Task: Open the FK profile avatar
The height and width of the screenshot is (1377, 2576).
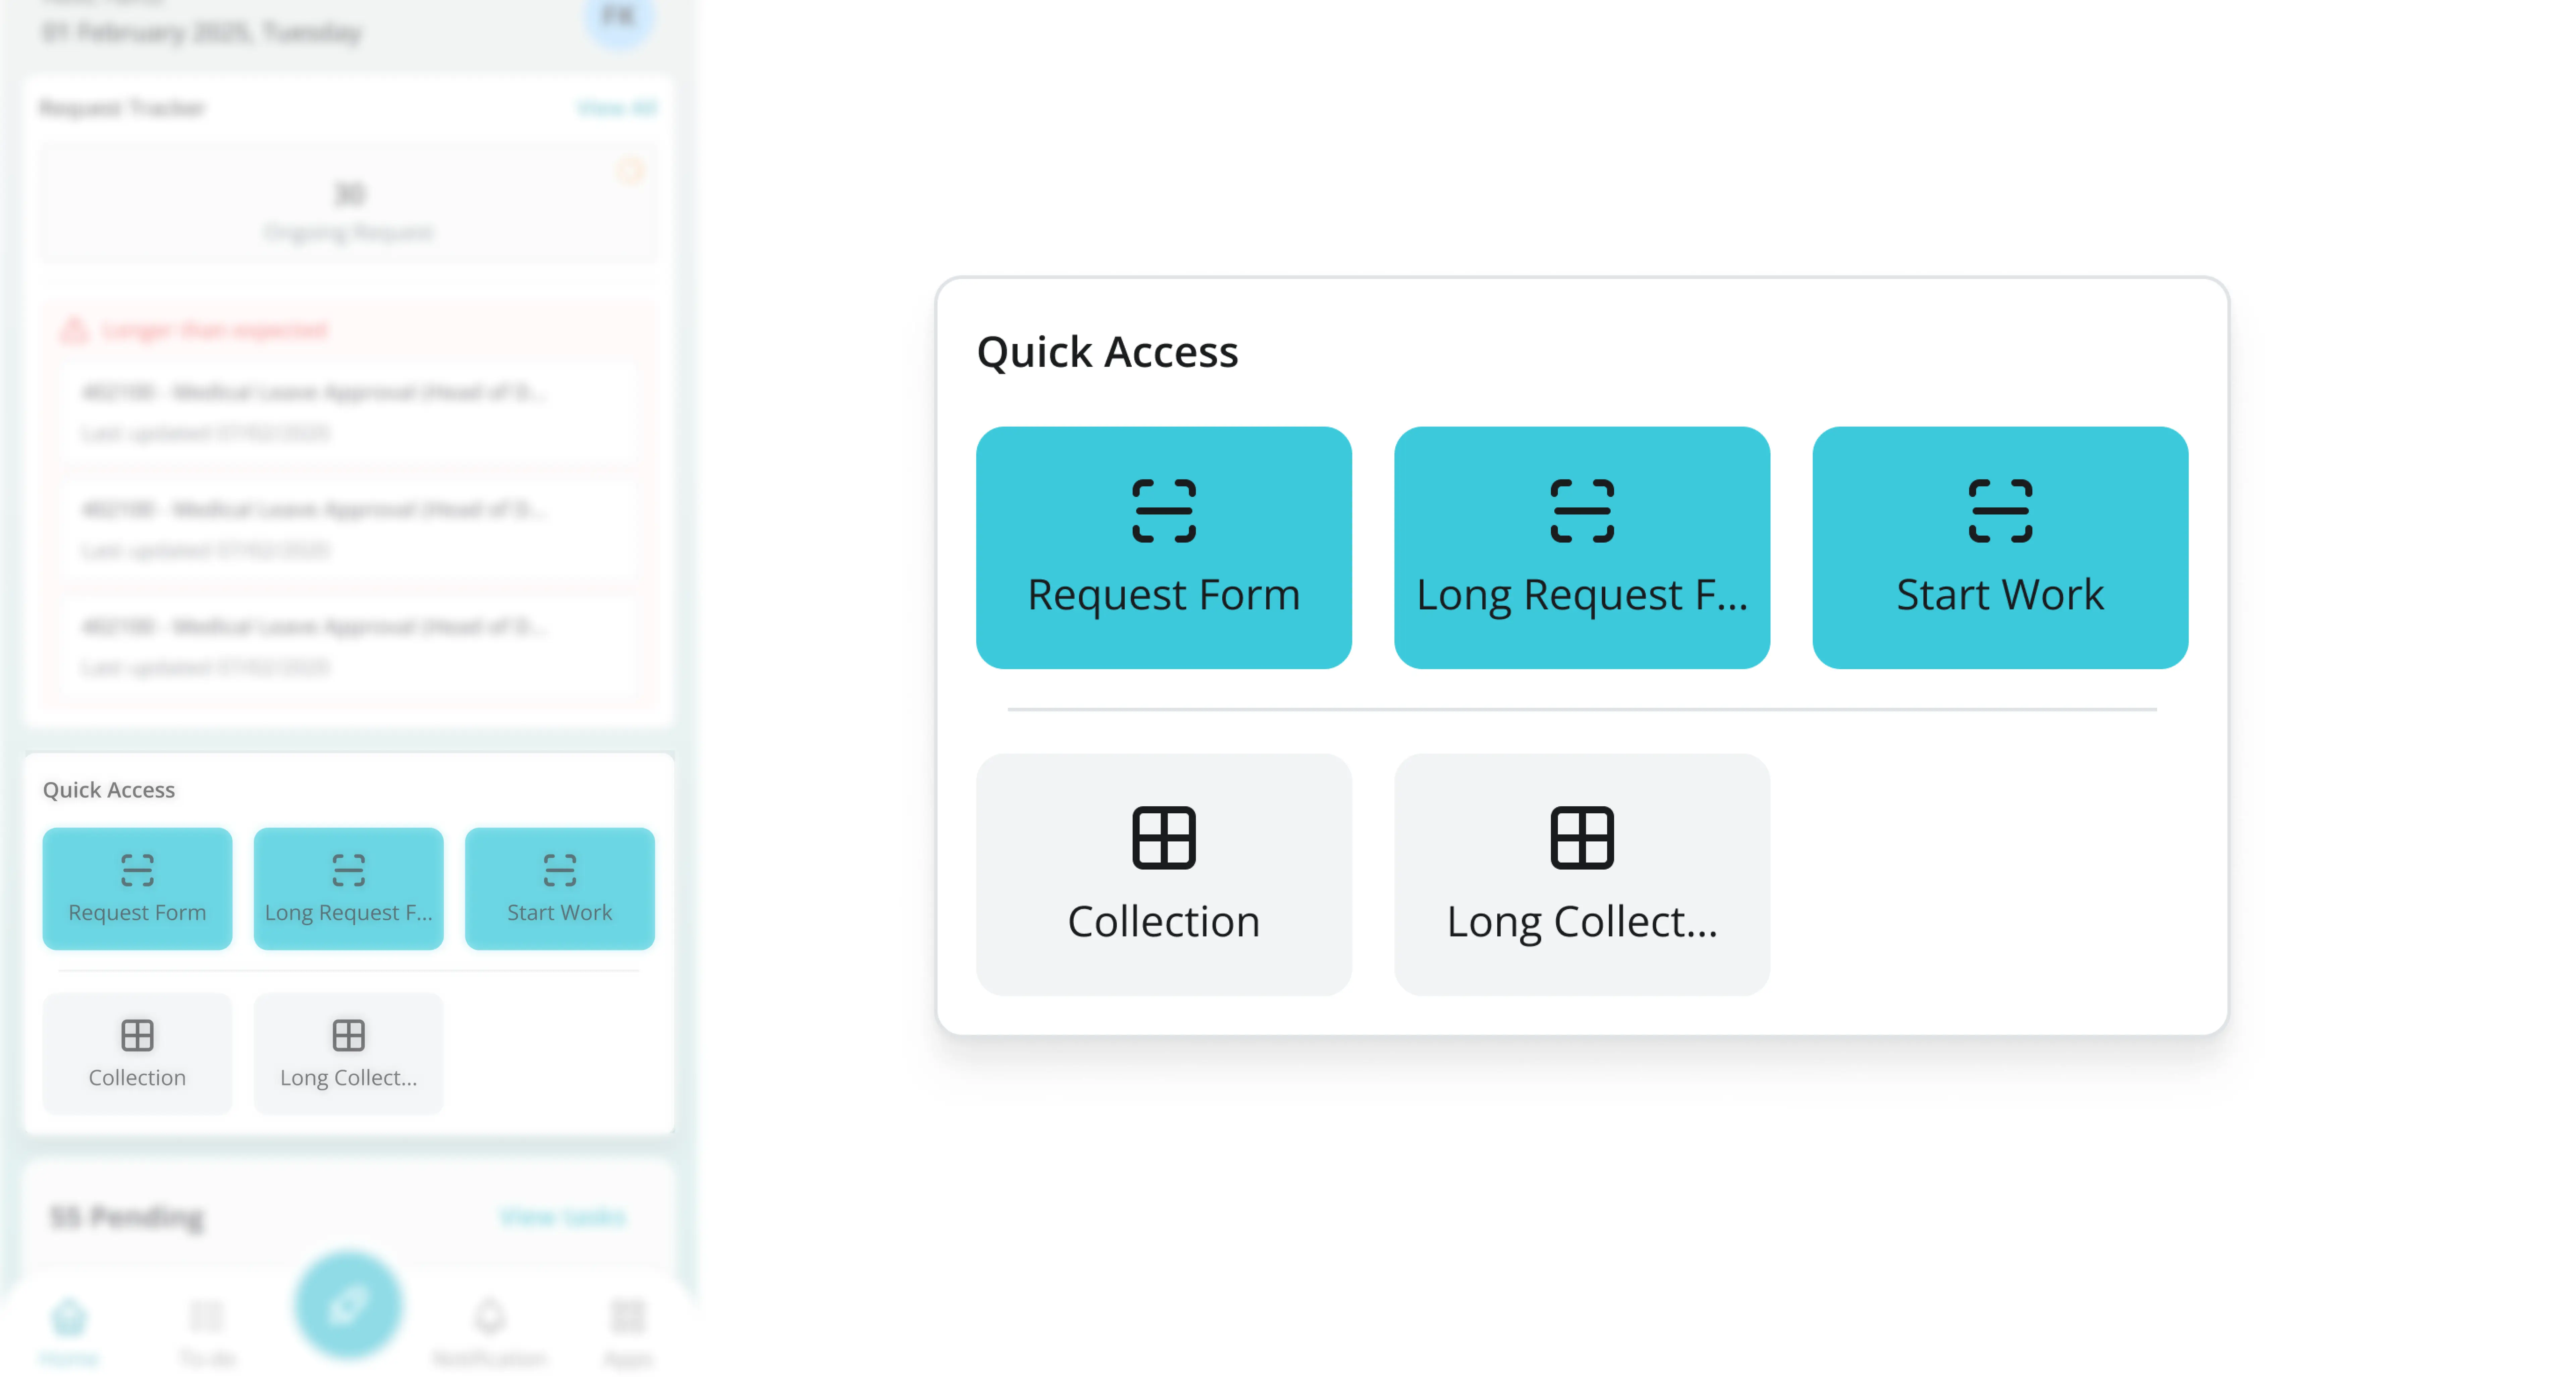Action: tap(619, 16)
